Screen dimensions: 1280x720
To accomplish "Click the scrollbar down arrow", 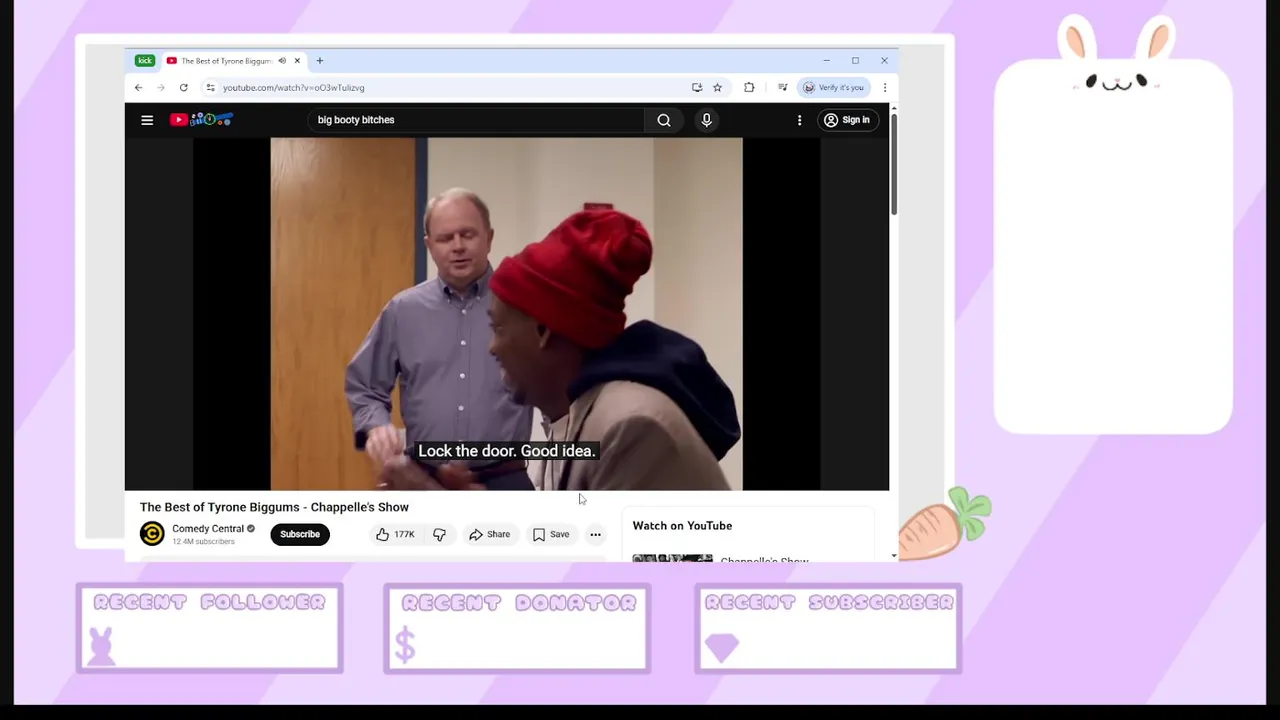I will 894,555.
